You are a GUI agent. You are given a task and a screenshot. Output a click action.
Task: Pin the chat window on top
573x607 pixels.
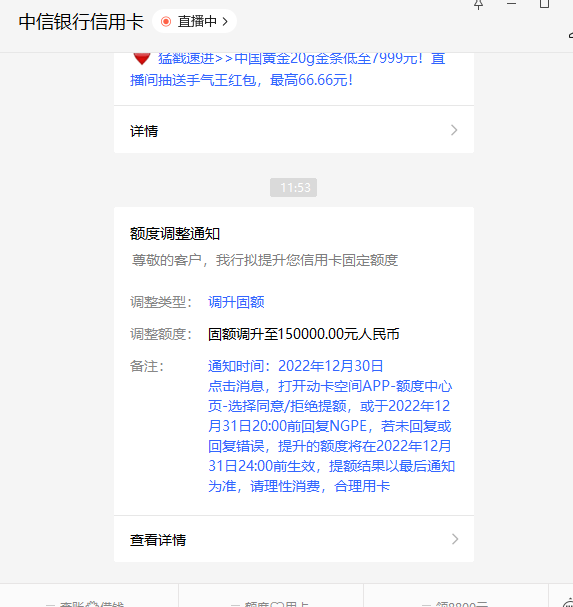click(x=479, y=5)
